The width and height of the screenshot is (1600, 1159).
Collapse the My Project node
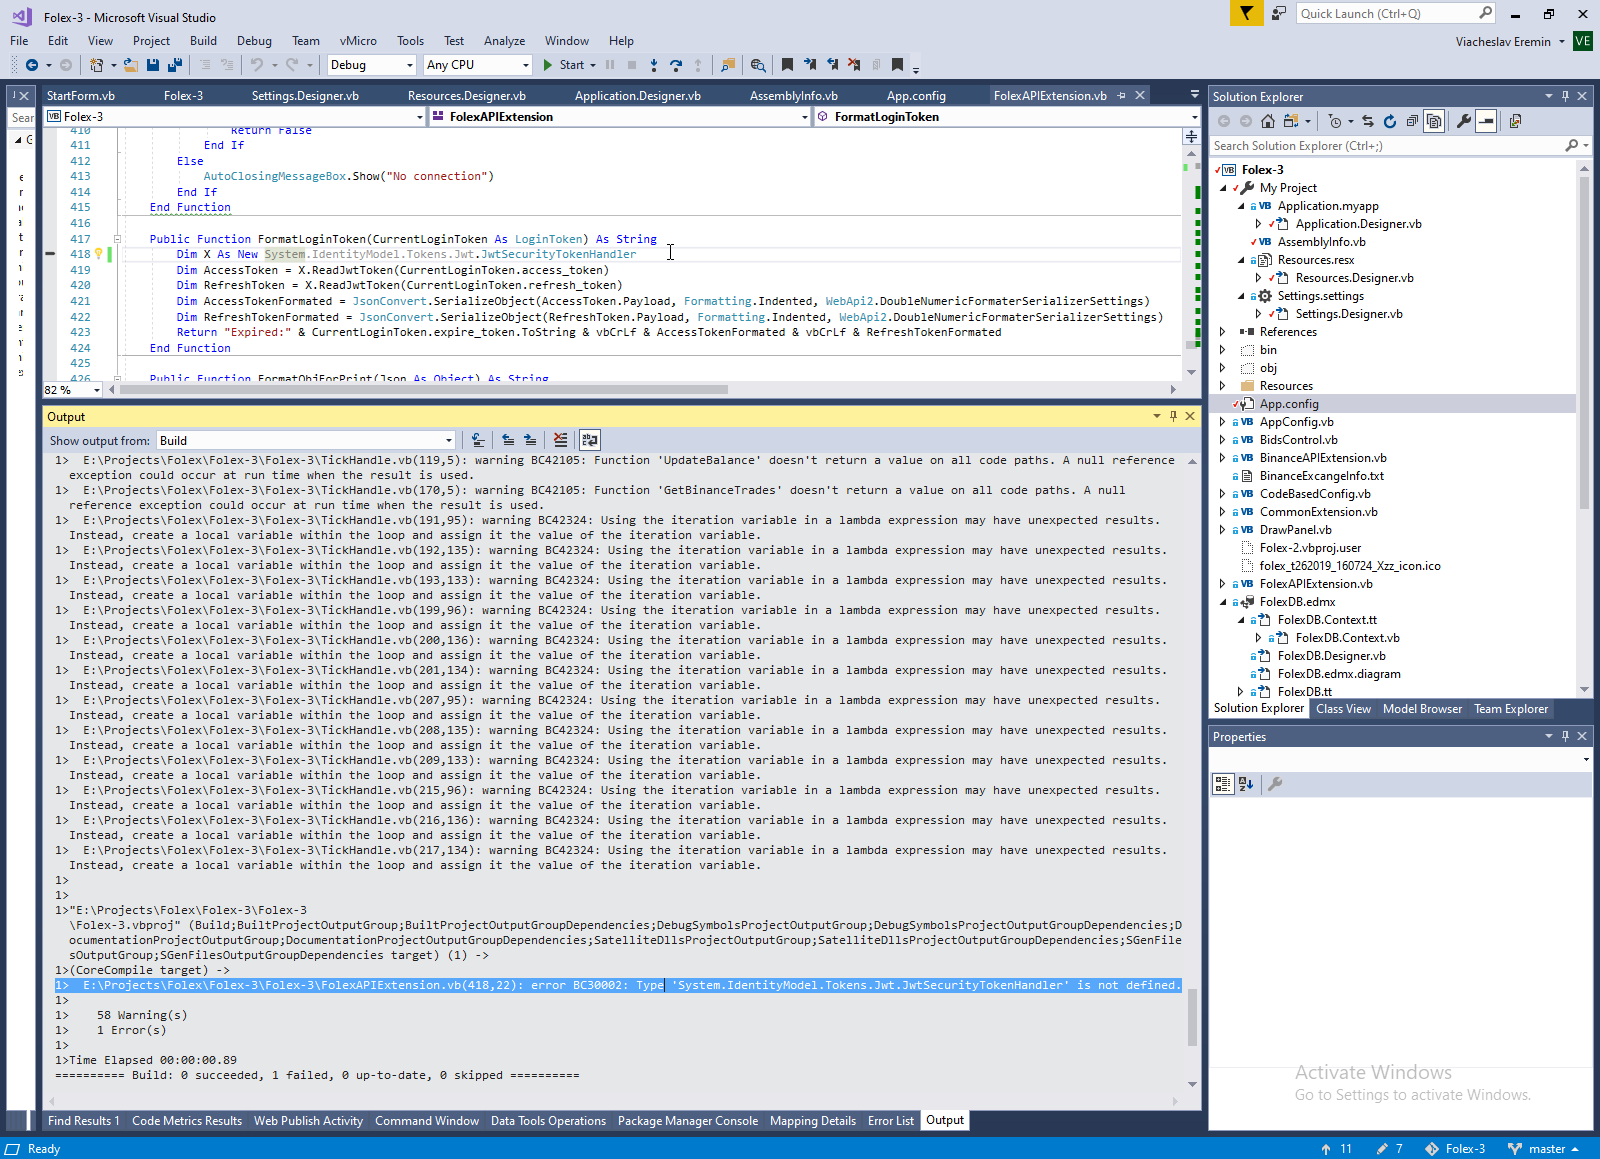(x=1222, y=188)
